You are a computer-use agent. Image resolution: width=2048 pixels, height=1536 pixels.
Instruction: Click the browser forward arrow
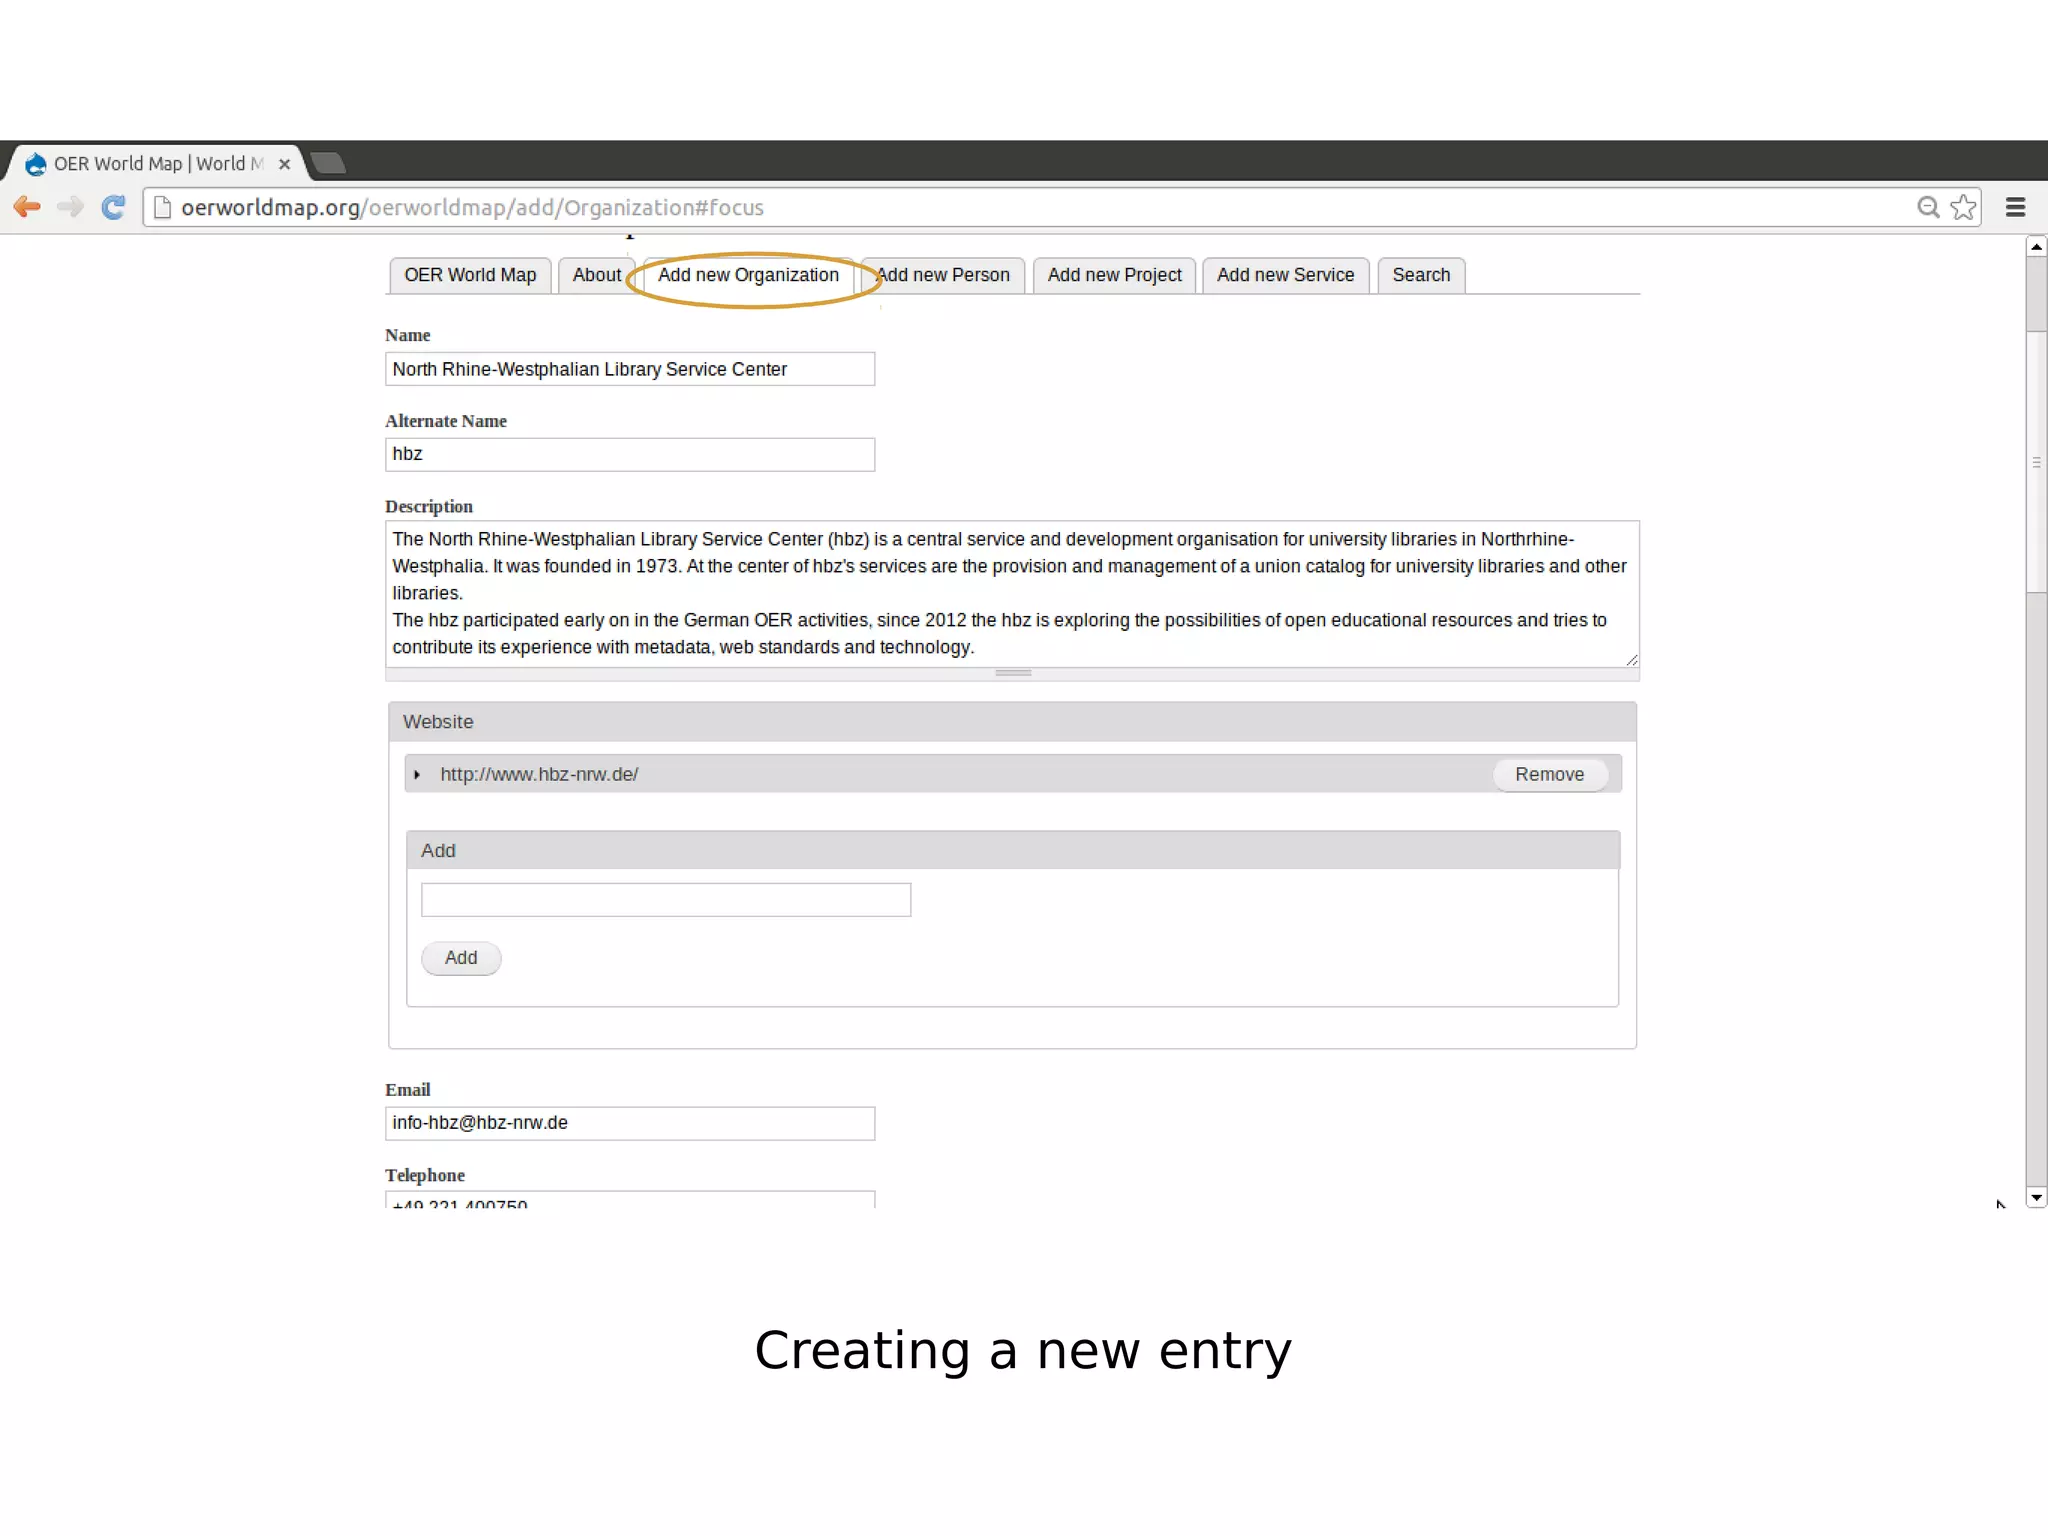click(x=70, y=207)
